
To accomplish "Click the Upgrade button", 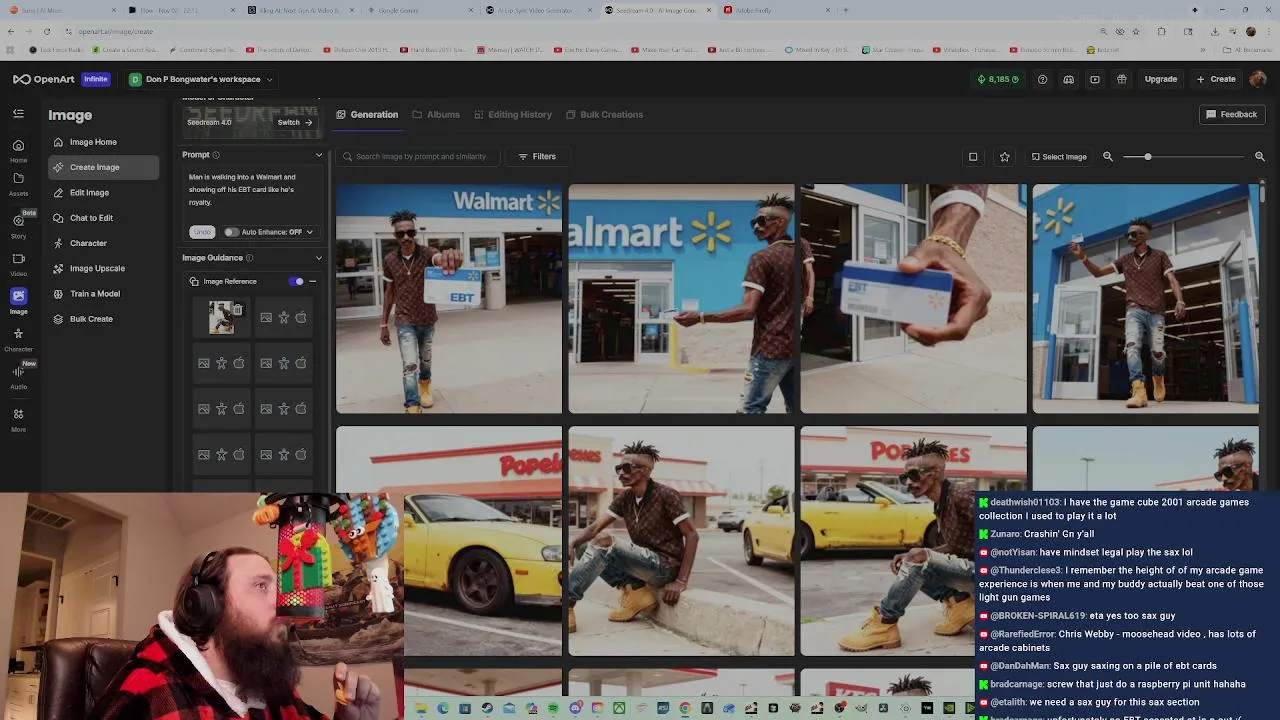I will 1161,79.
